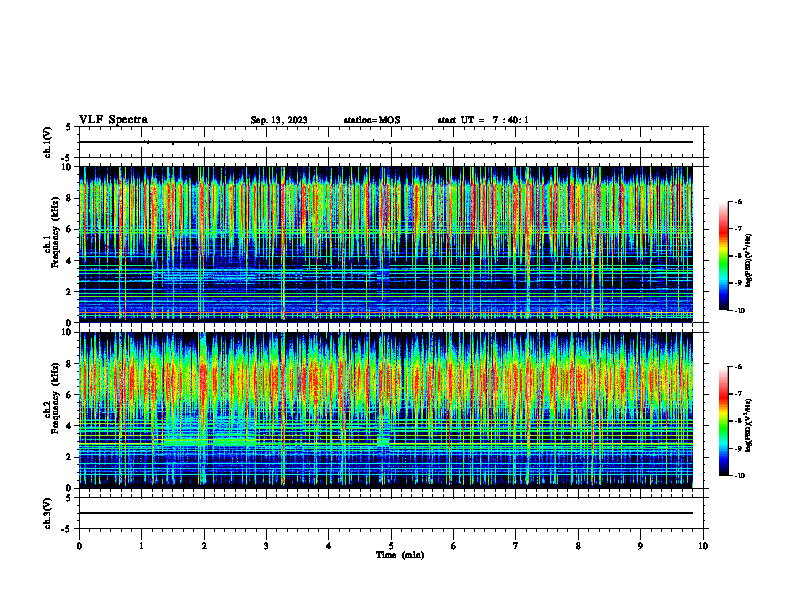
Task: Click the ch.1 frequency tick label "4"
Action: 69,261
